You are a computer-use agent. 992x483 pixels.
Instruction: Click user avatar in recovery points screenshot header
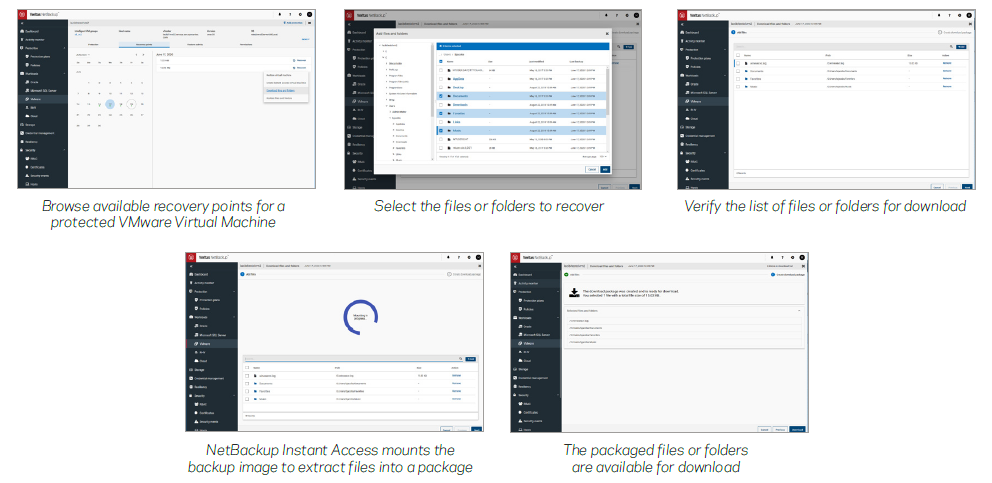[x=309, y=14]
